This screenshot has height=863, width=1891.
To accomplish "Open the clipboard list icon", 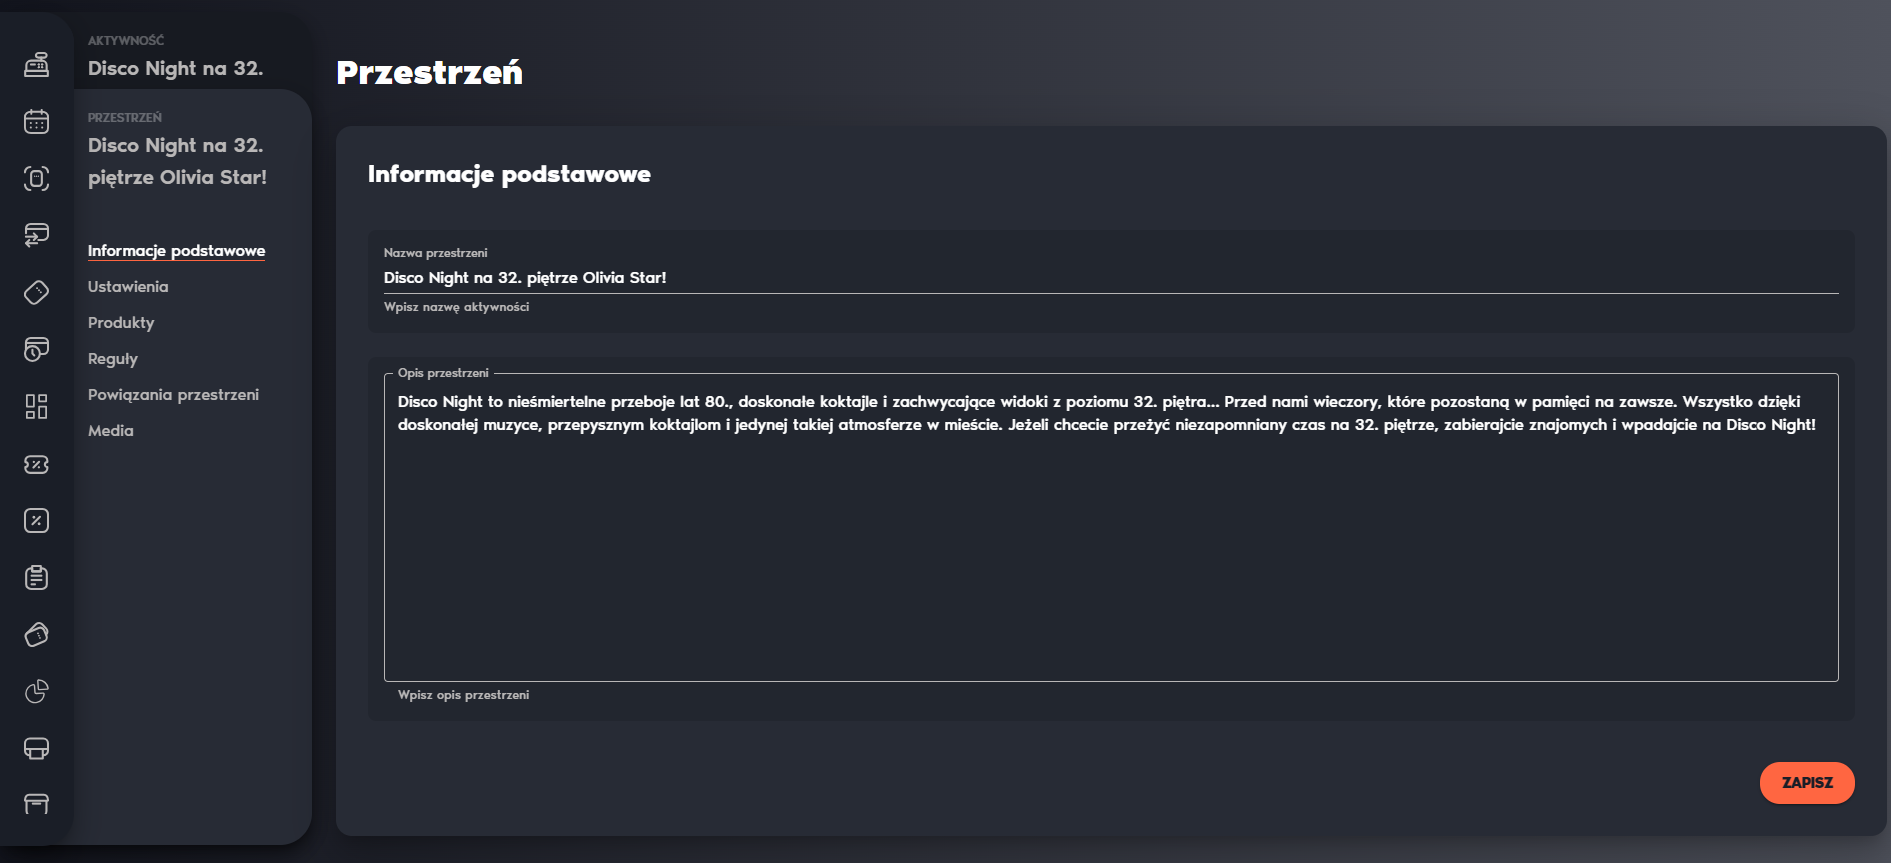I will [x=36, y=578].
